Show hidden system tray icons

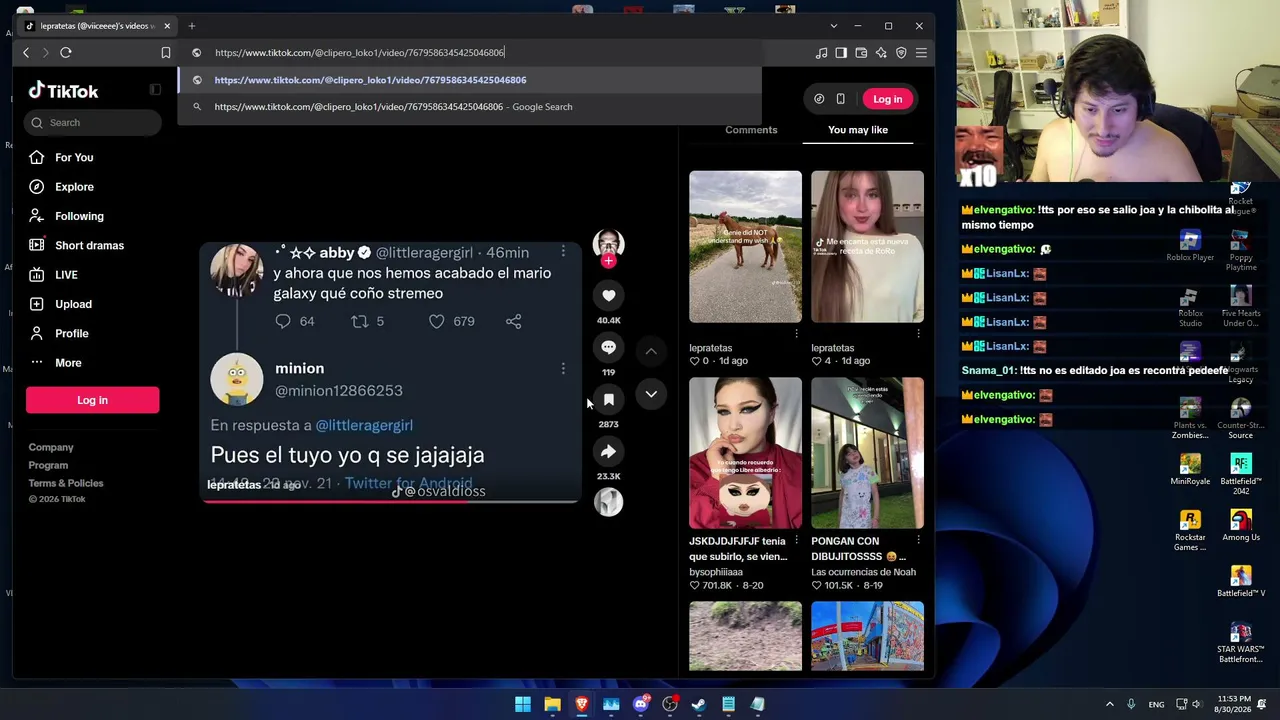pos(1109,704)
